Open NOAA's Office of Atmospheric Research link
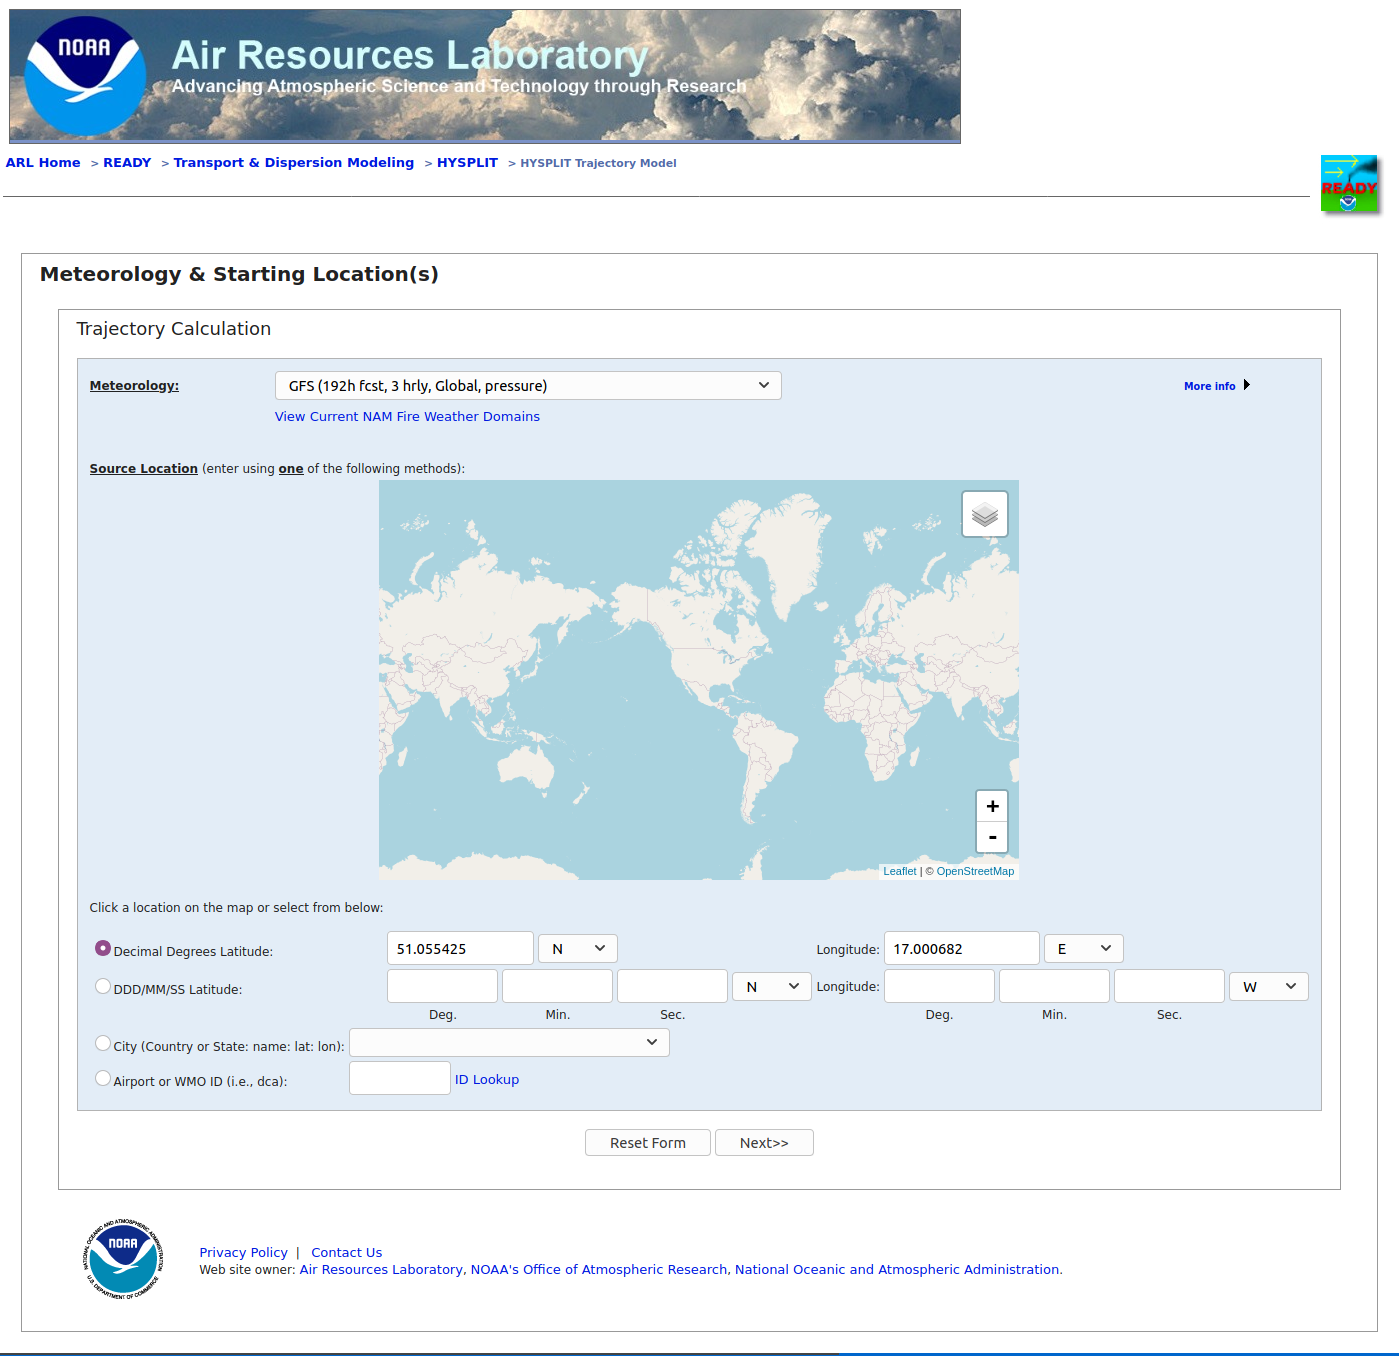 click(x=599, y=1269)
